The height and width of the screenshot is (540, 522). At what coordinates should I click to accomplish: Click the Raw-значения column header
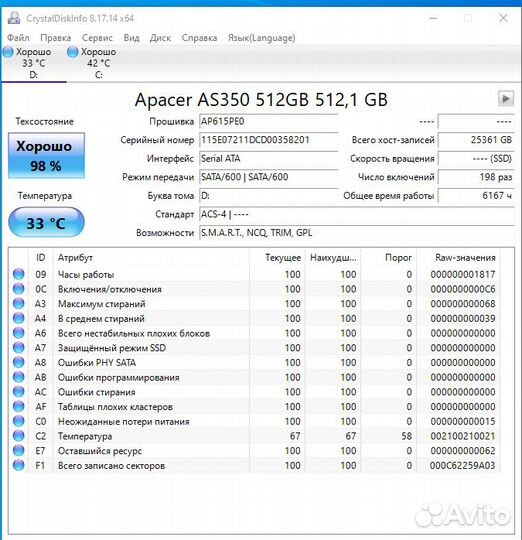tap(458, 258)
